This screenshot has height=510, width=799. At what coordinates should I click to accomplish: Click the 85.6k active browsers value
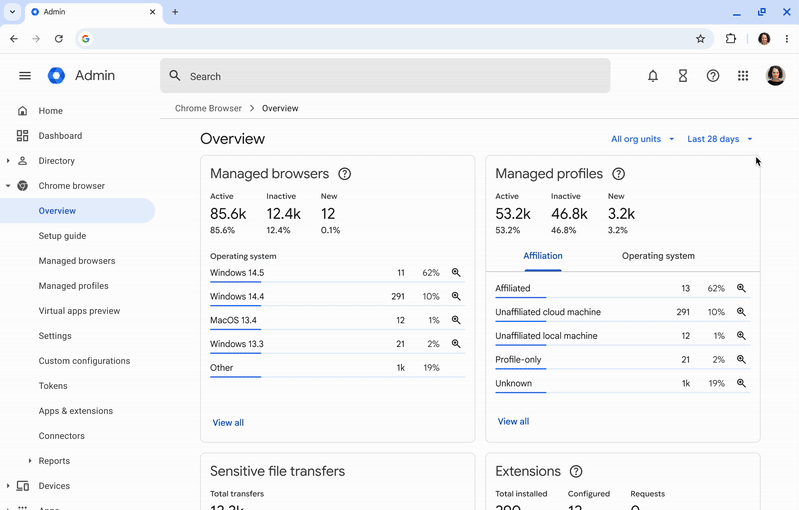click(228, 214)
